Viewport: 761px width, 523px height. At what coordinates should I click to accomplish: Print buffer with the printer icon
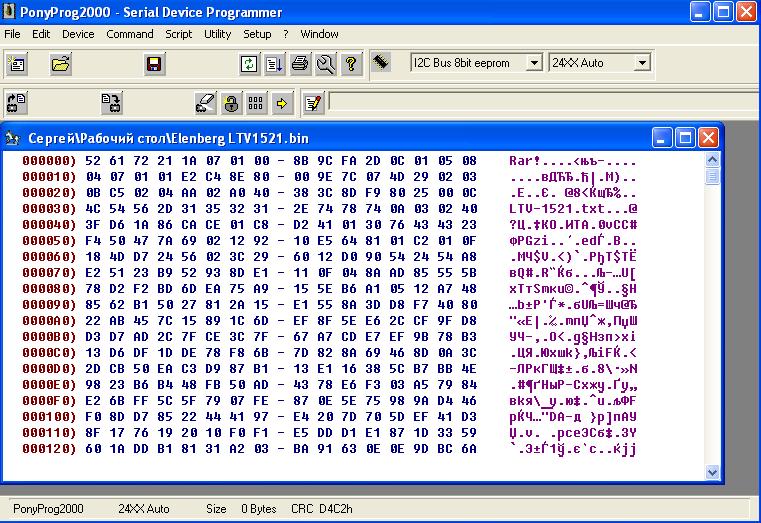(300, 64)
